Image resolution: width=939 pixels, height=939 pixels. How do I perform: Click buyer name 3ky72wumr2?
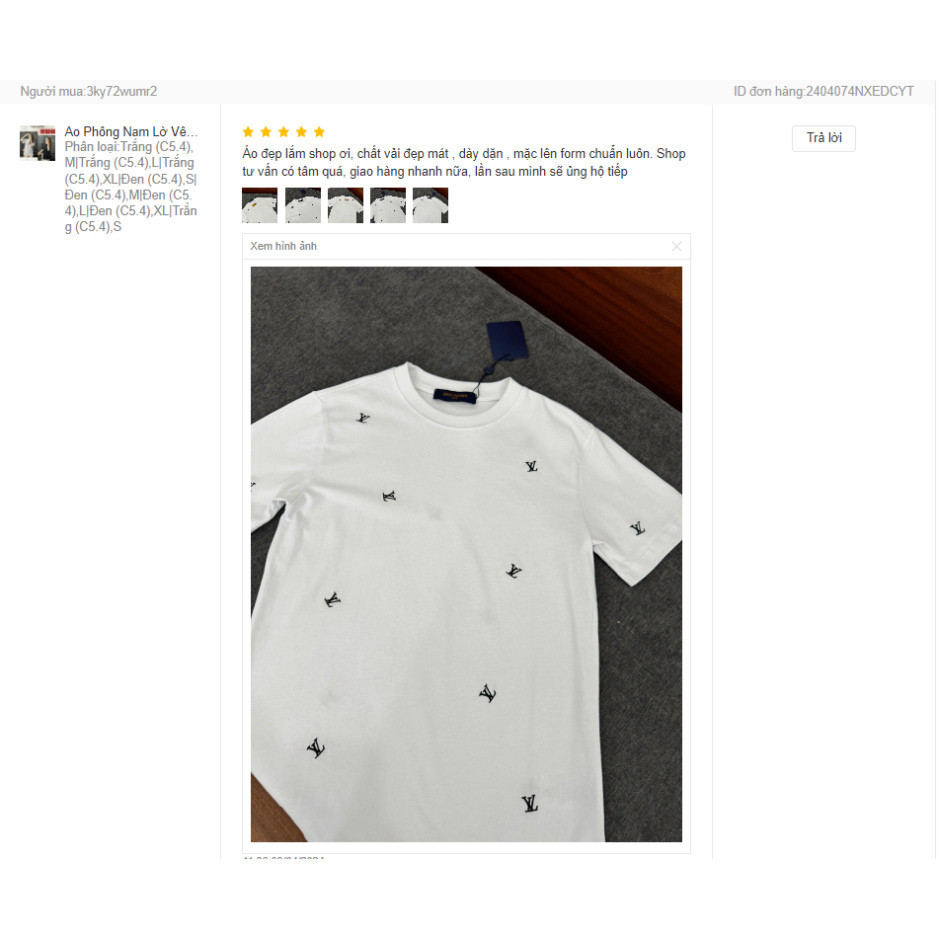[122, 92]
